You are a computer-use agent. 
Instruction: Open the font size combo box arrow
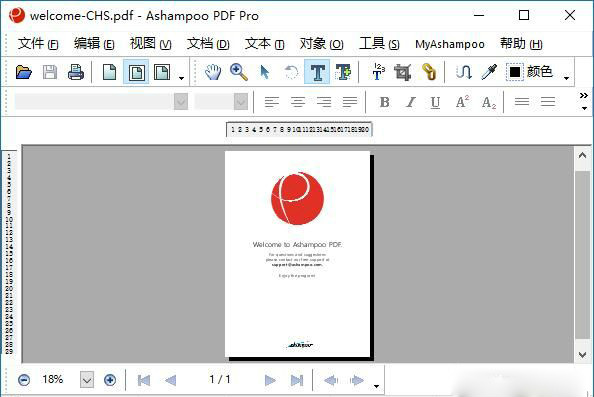pos(241,102)
